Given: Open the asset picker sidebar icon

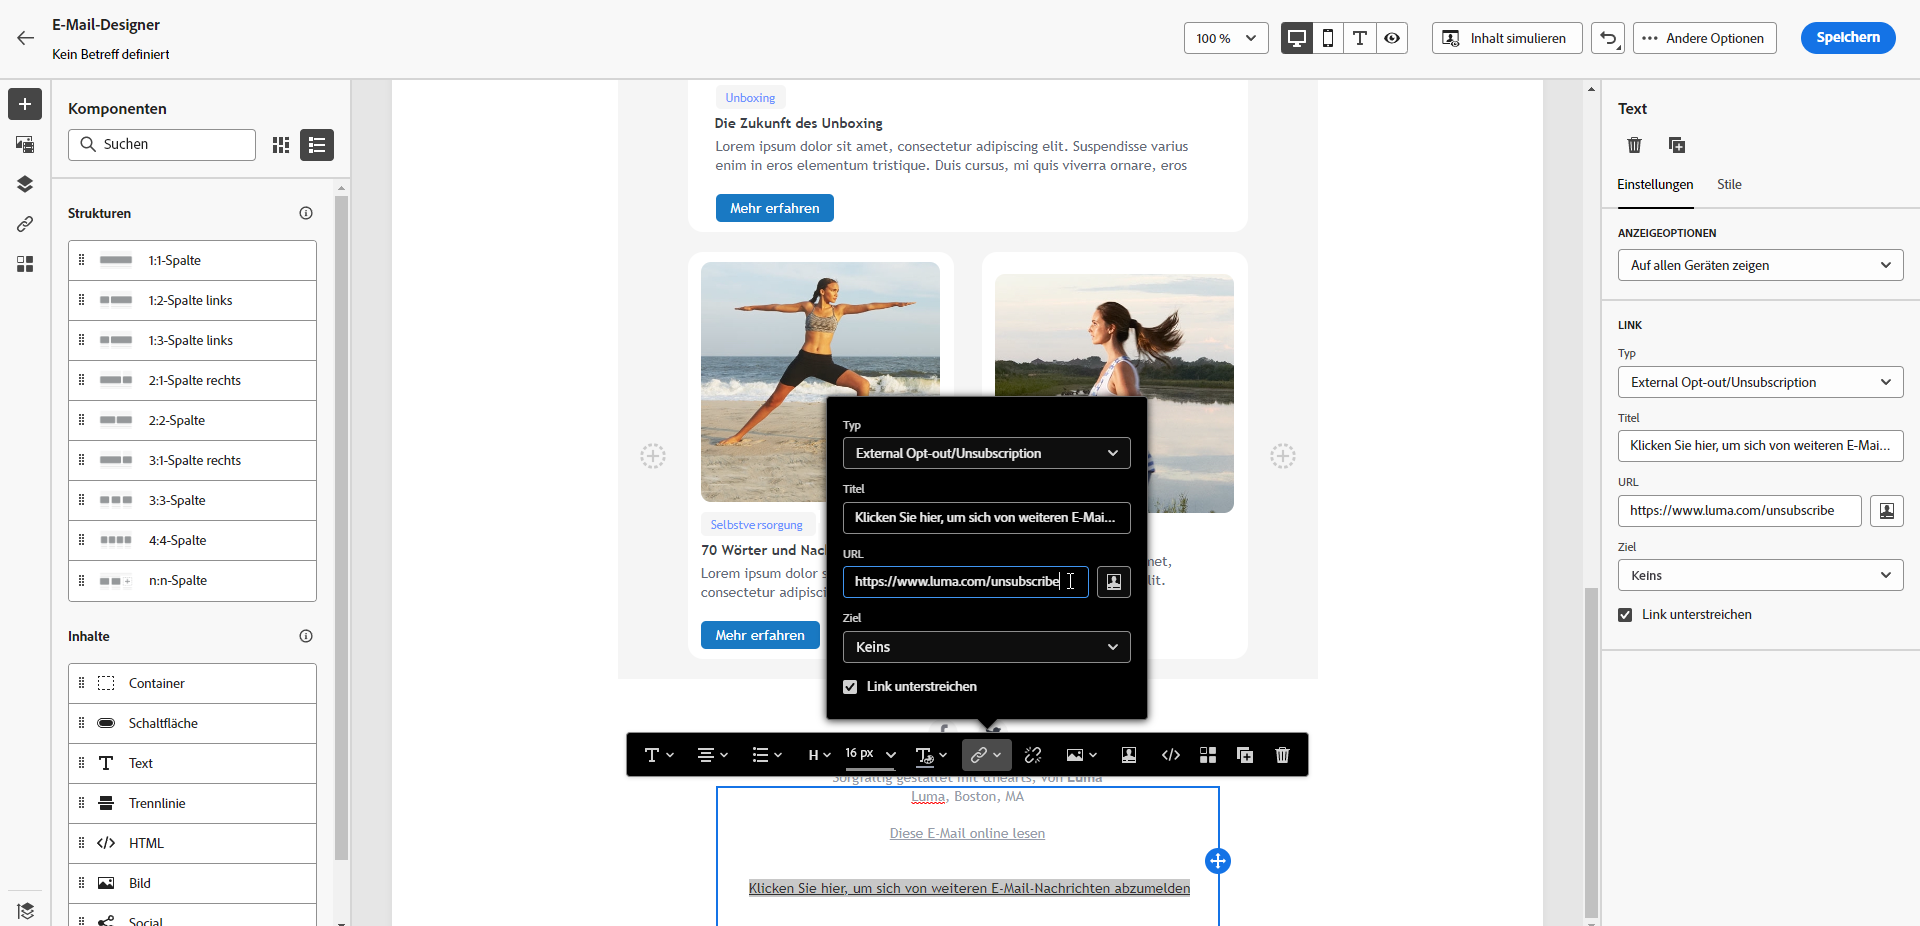Looking at the screenshot, I should pyautogui.click(x=25, y=144).
